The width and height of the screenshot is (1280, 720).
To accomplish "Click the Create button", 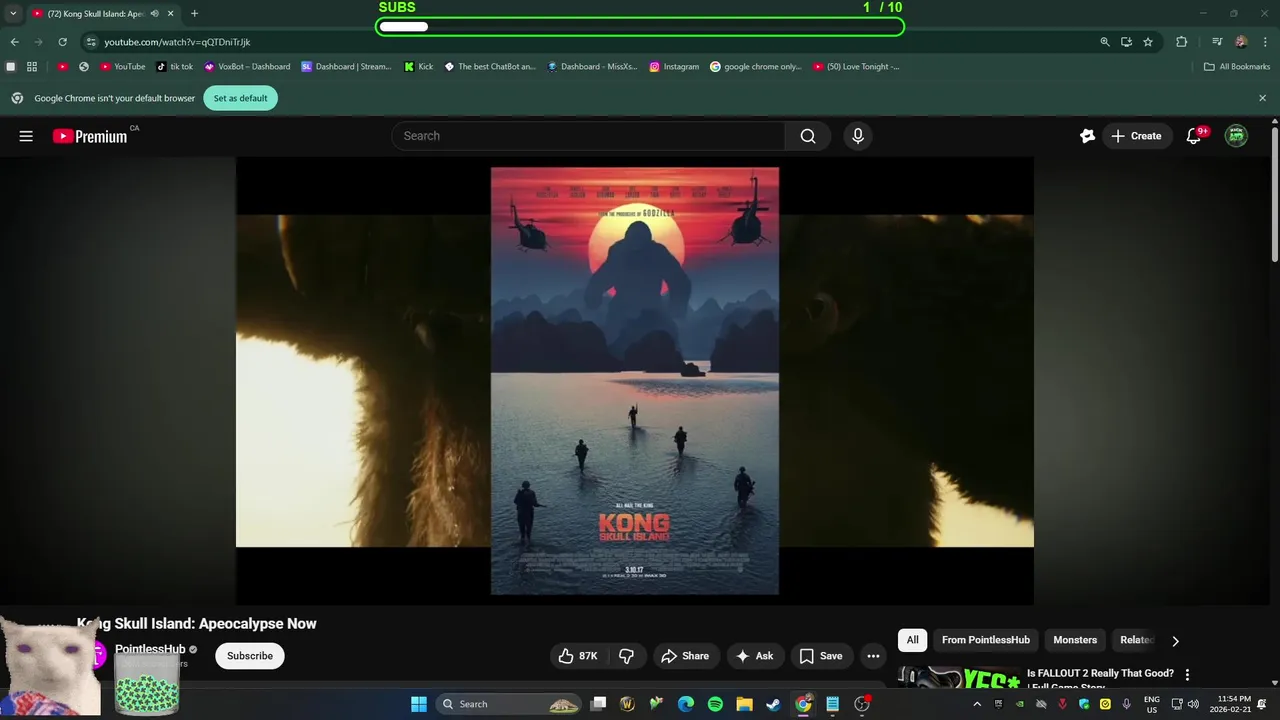I will tap(1135, 136).
